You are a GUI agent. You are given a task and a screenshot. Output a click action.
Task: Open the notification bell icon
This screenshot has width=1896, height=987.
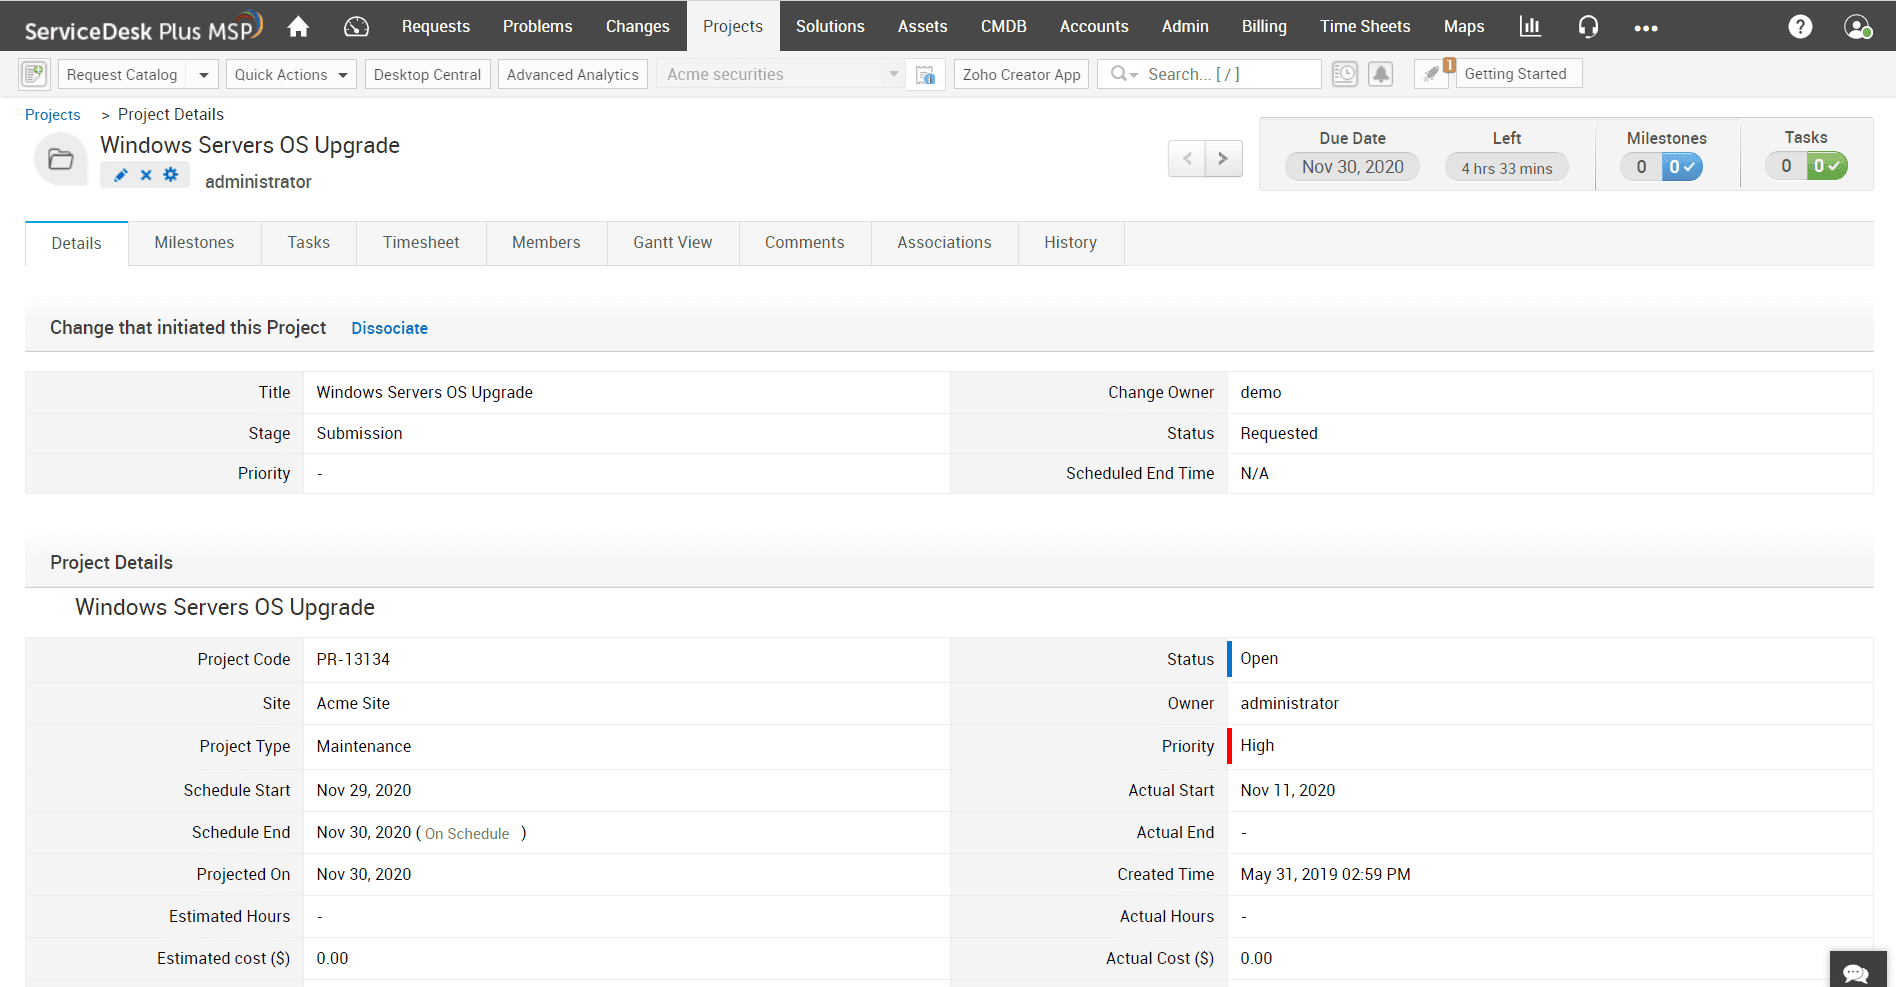click(x=1381, y=74)
